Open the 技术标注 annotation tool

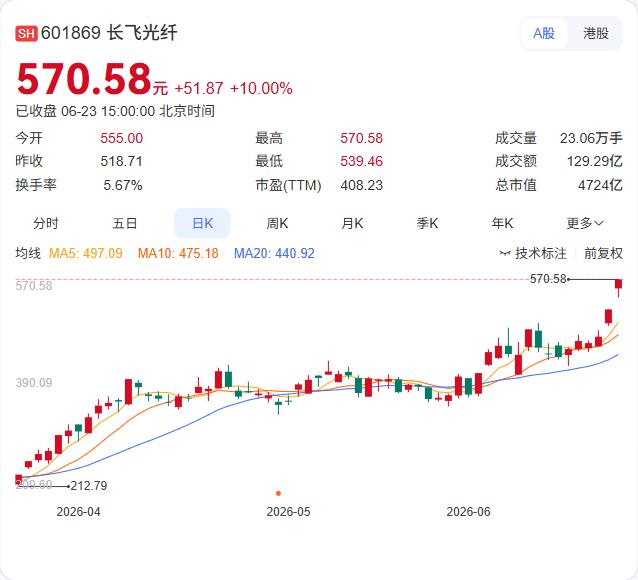coord(533,253)
